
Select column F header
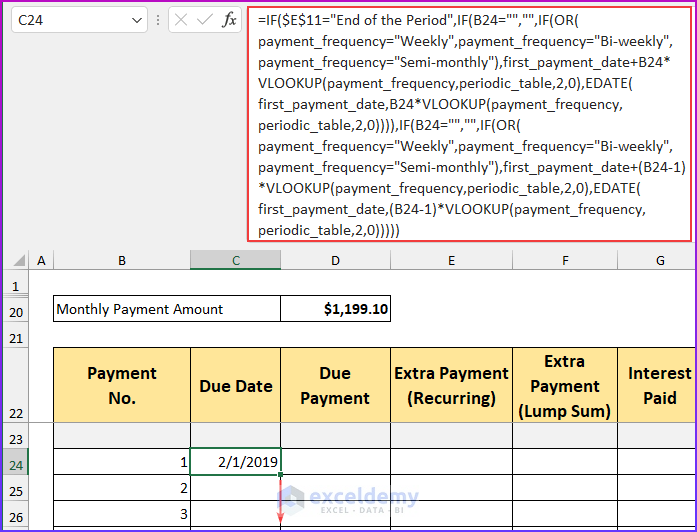(565, 260)
